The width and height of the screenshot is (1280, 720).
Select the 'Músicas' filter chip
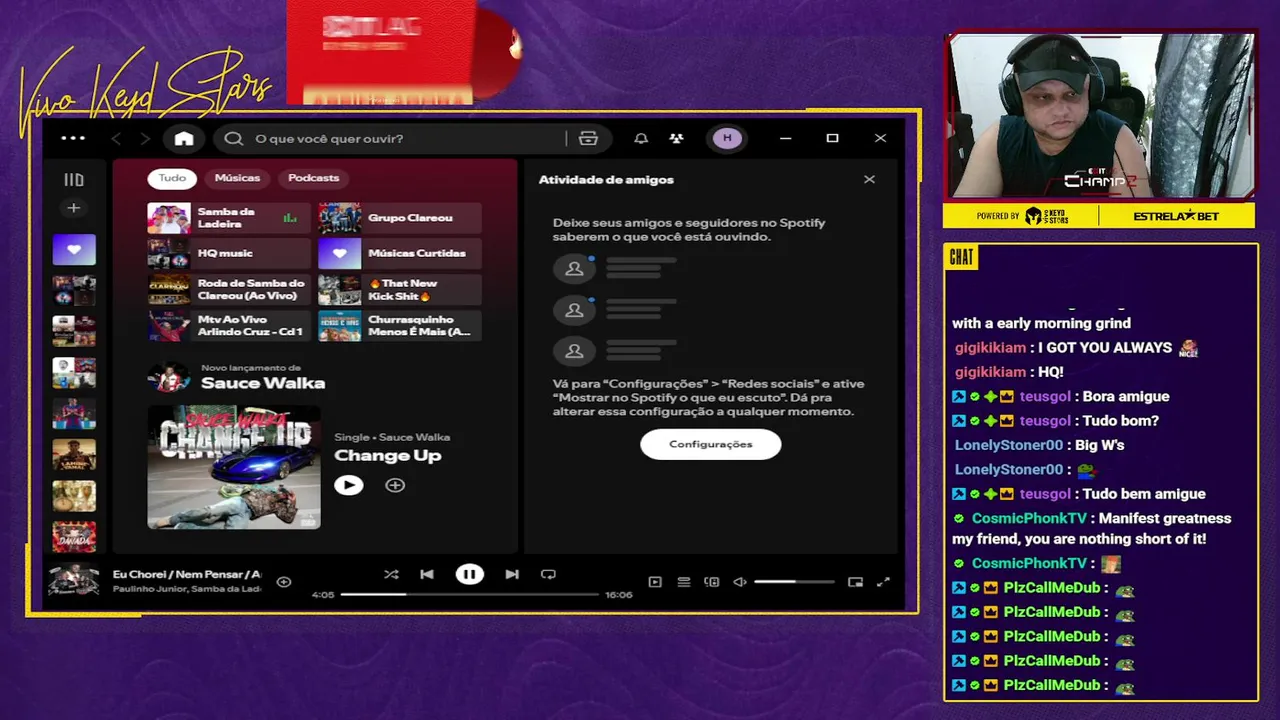tap(237, 178)
